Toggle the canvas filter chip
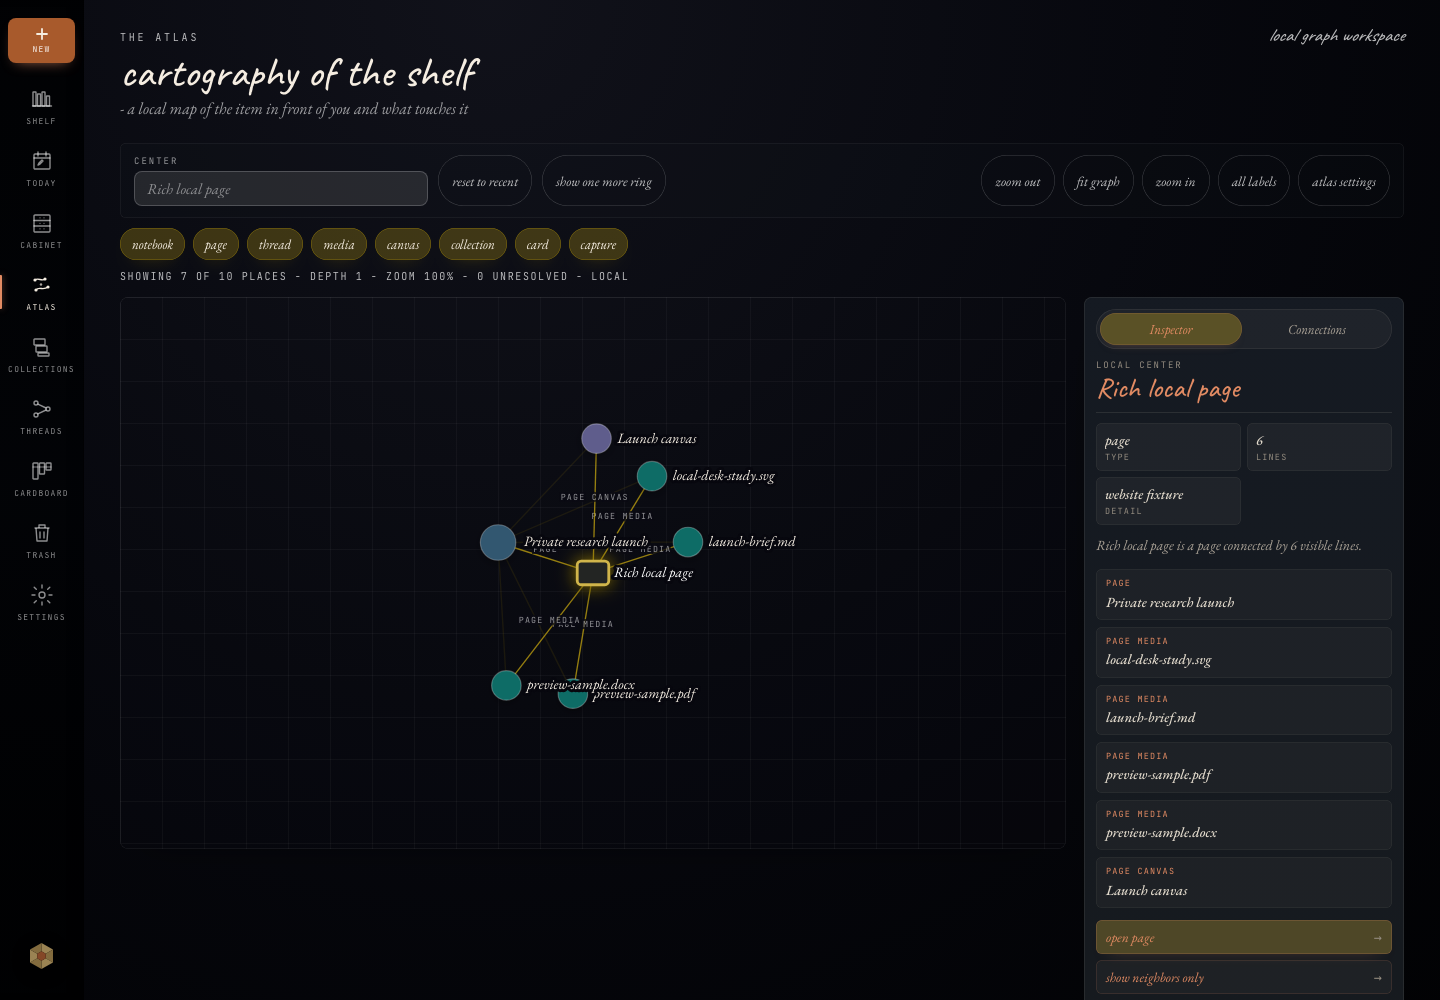This screenshot has width=1440, height=1000. point(403,245)
